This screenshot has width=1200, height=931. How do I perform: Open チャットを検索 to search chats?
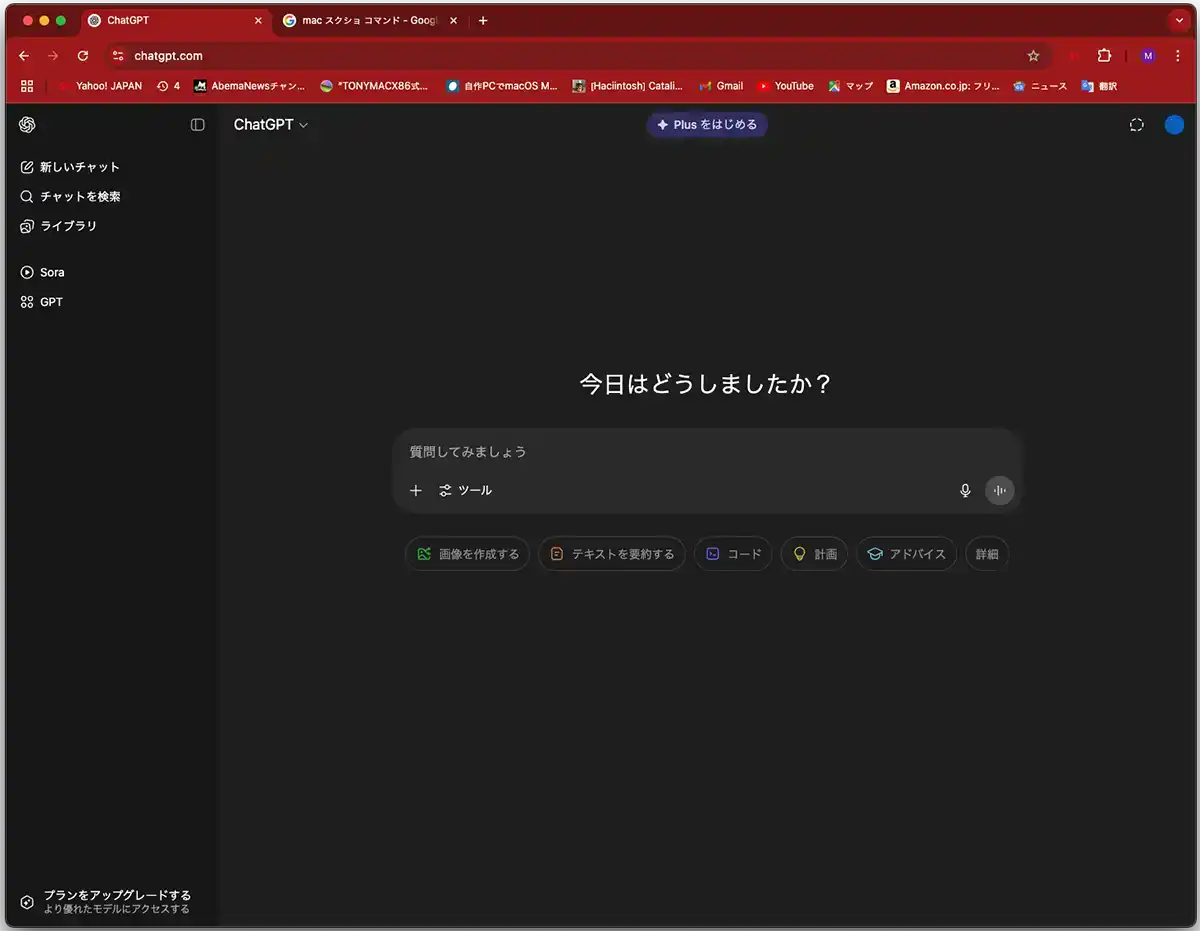[x=71, y=197]
